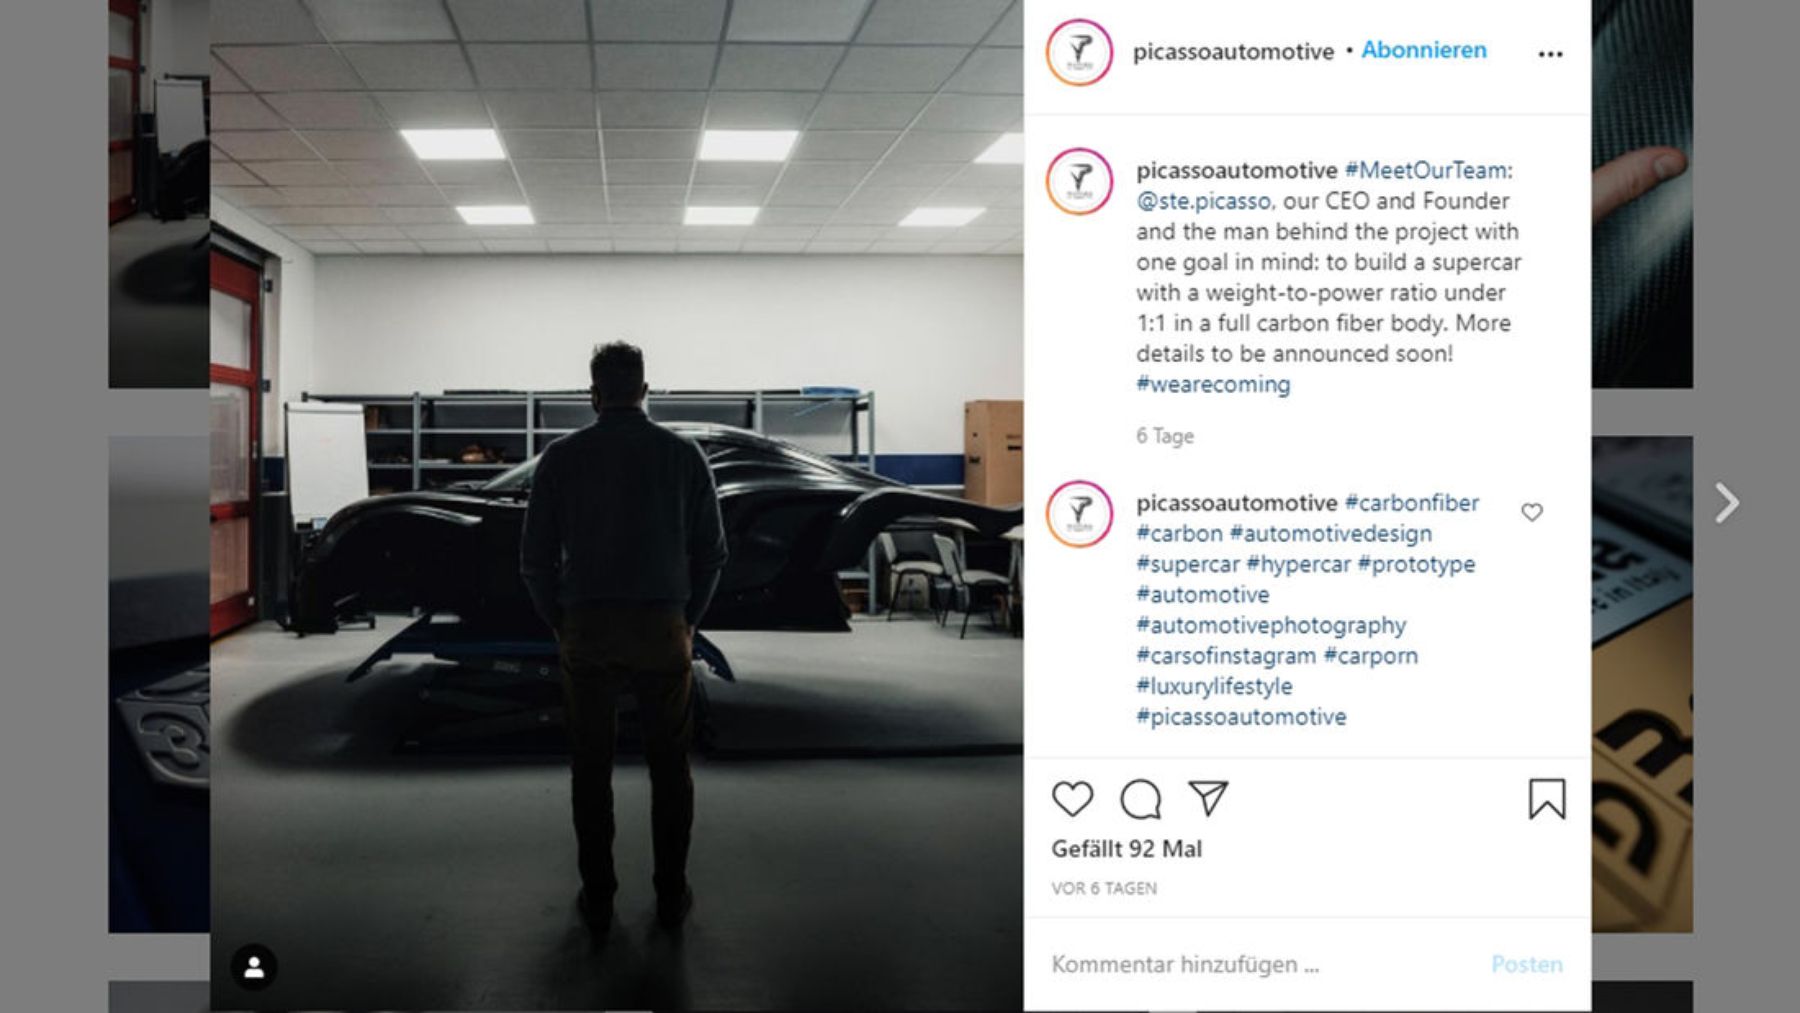The width and height of the screenshot is (1800, 1013).
Task: Show tagged people icon on the photo
Action: [x=254, y=967]
